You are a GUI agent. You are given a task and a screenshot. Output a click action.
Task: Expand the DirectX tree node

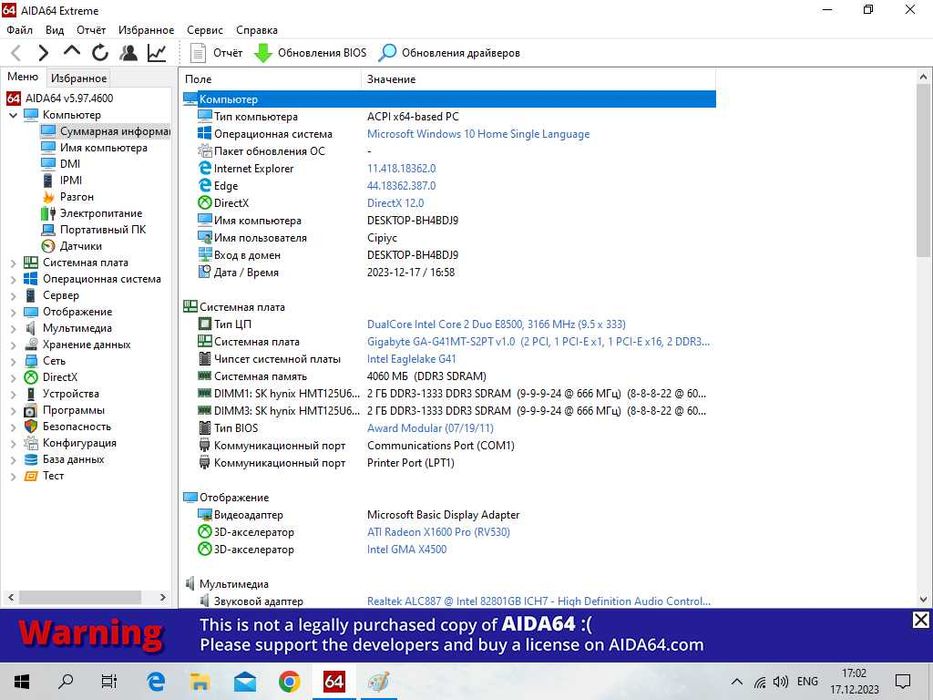pos(13,377)
